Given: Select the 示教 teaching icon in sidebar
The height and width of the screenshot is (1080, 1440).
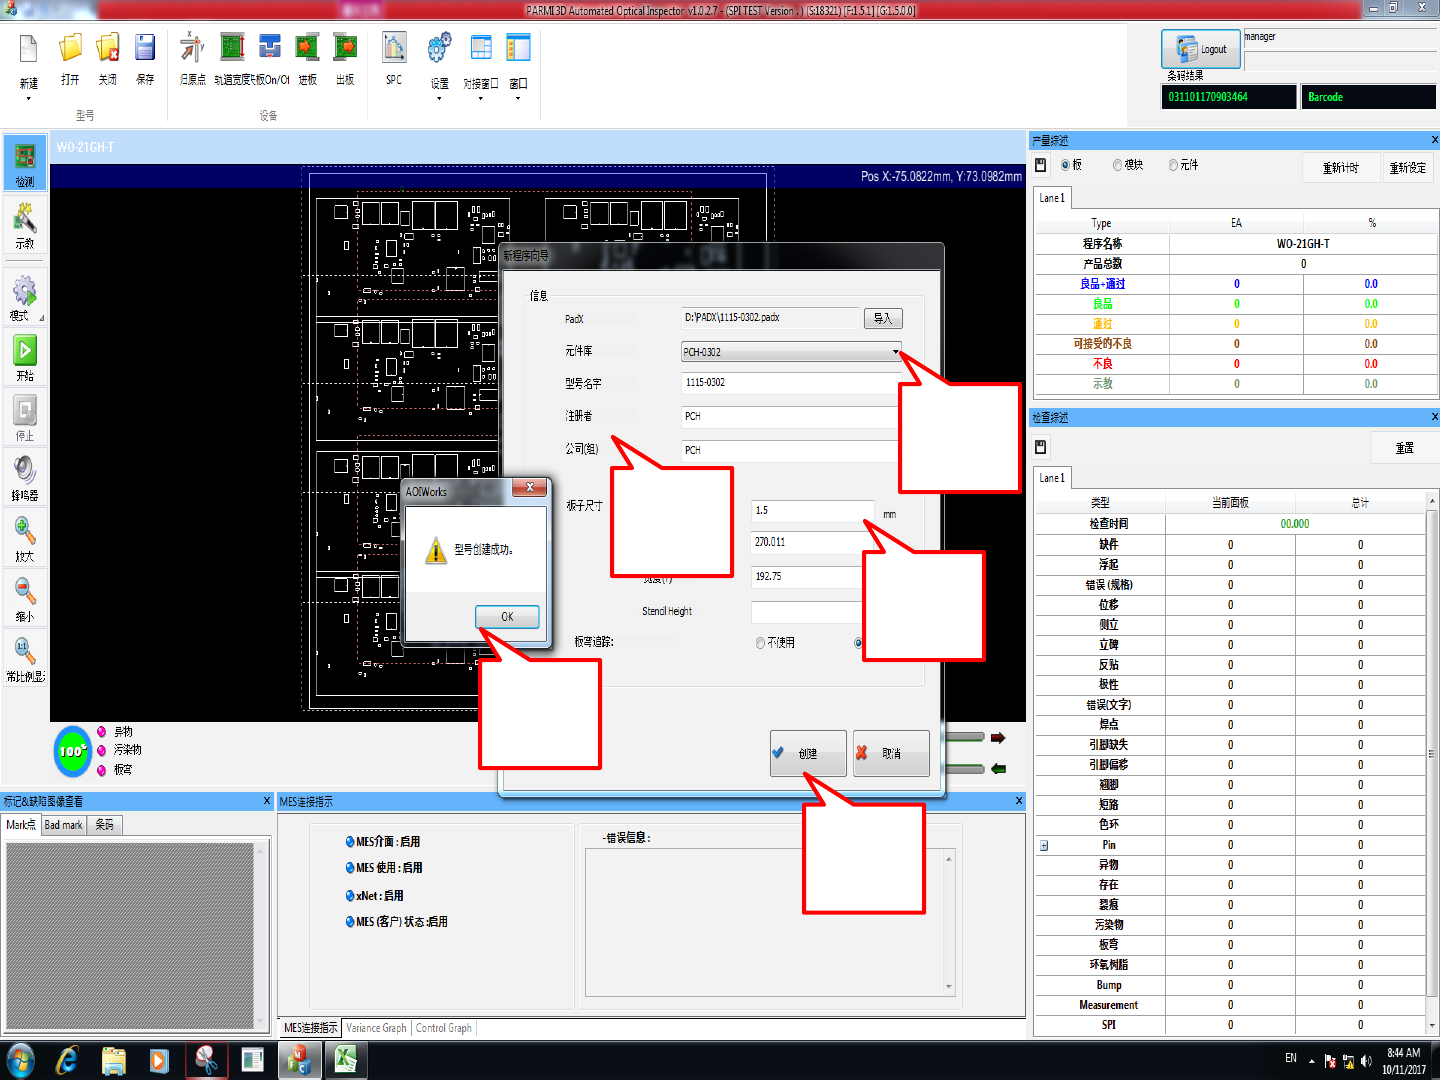Looking at the screenshot, I should tap(24, 217).
